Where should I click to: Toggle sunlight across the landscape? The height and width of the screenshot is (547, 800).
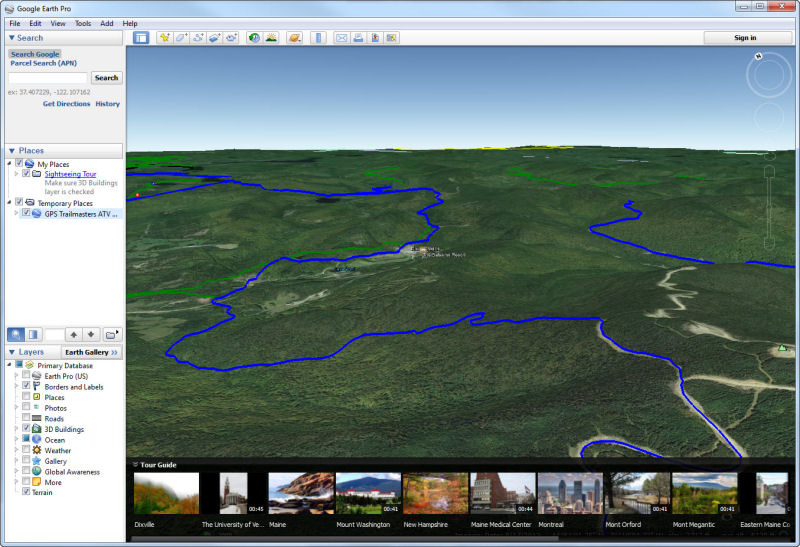coord(271,38)
